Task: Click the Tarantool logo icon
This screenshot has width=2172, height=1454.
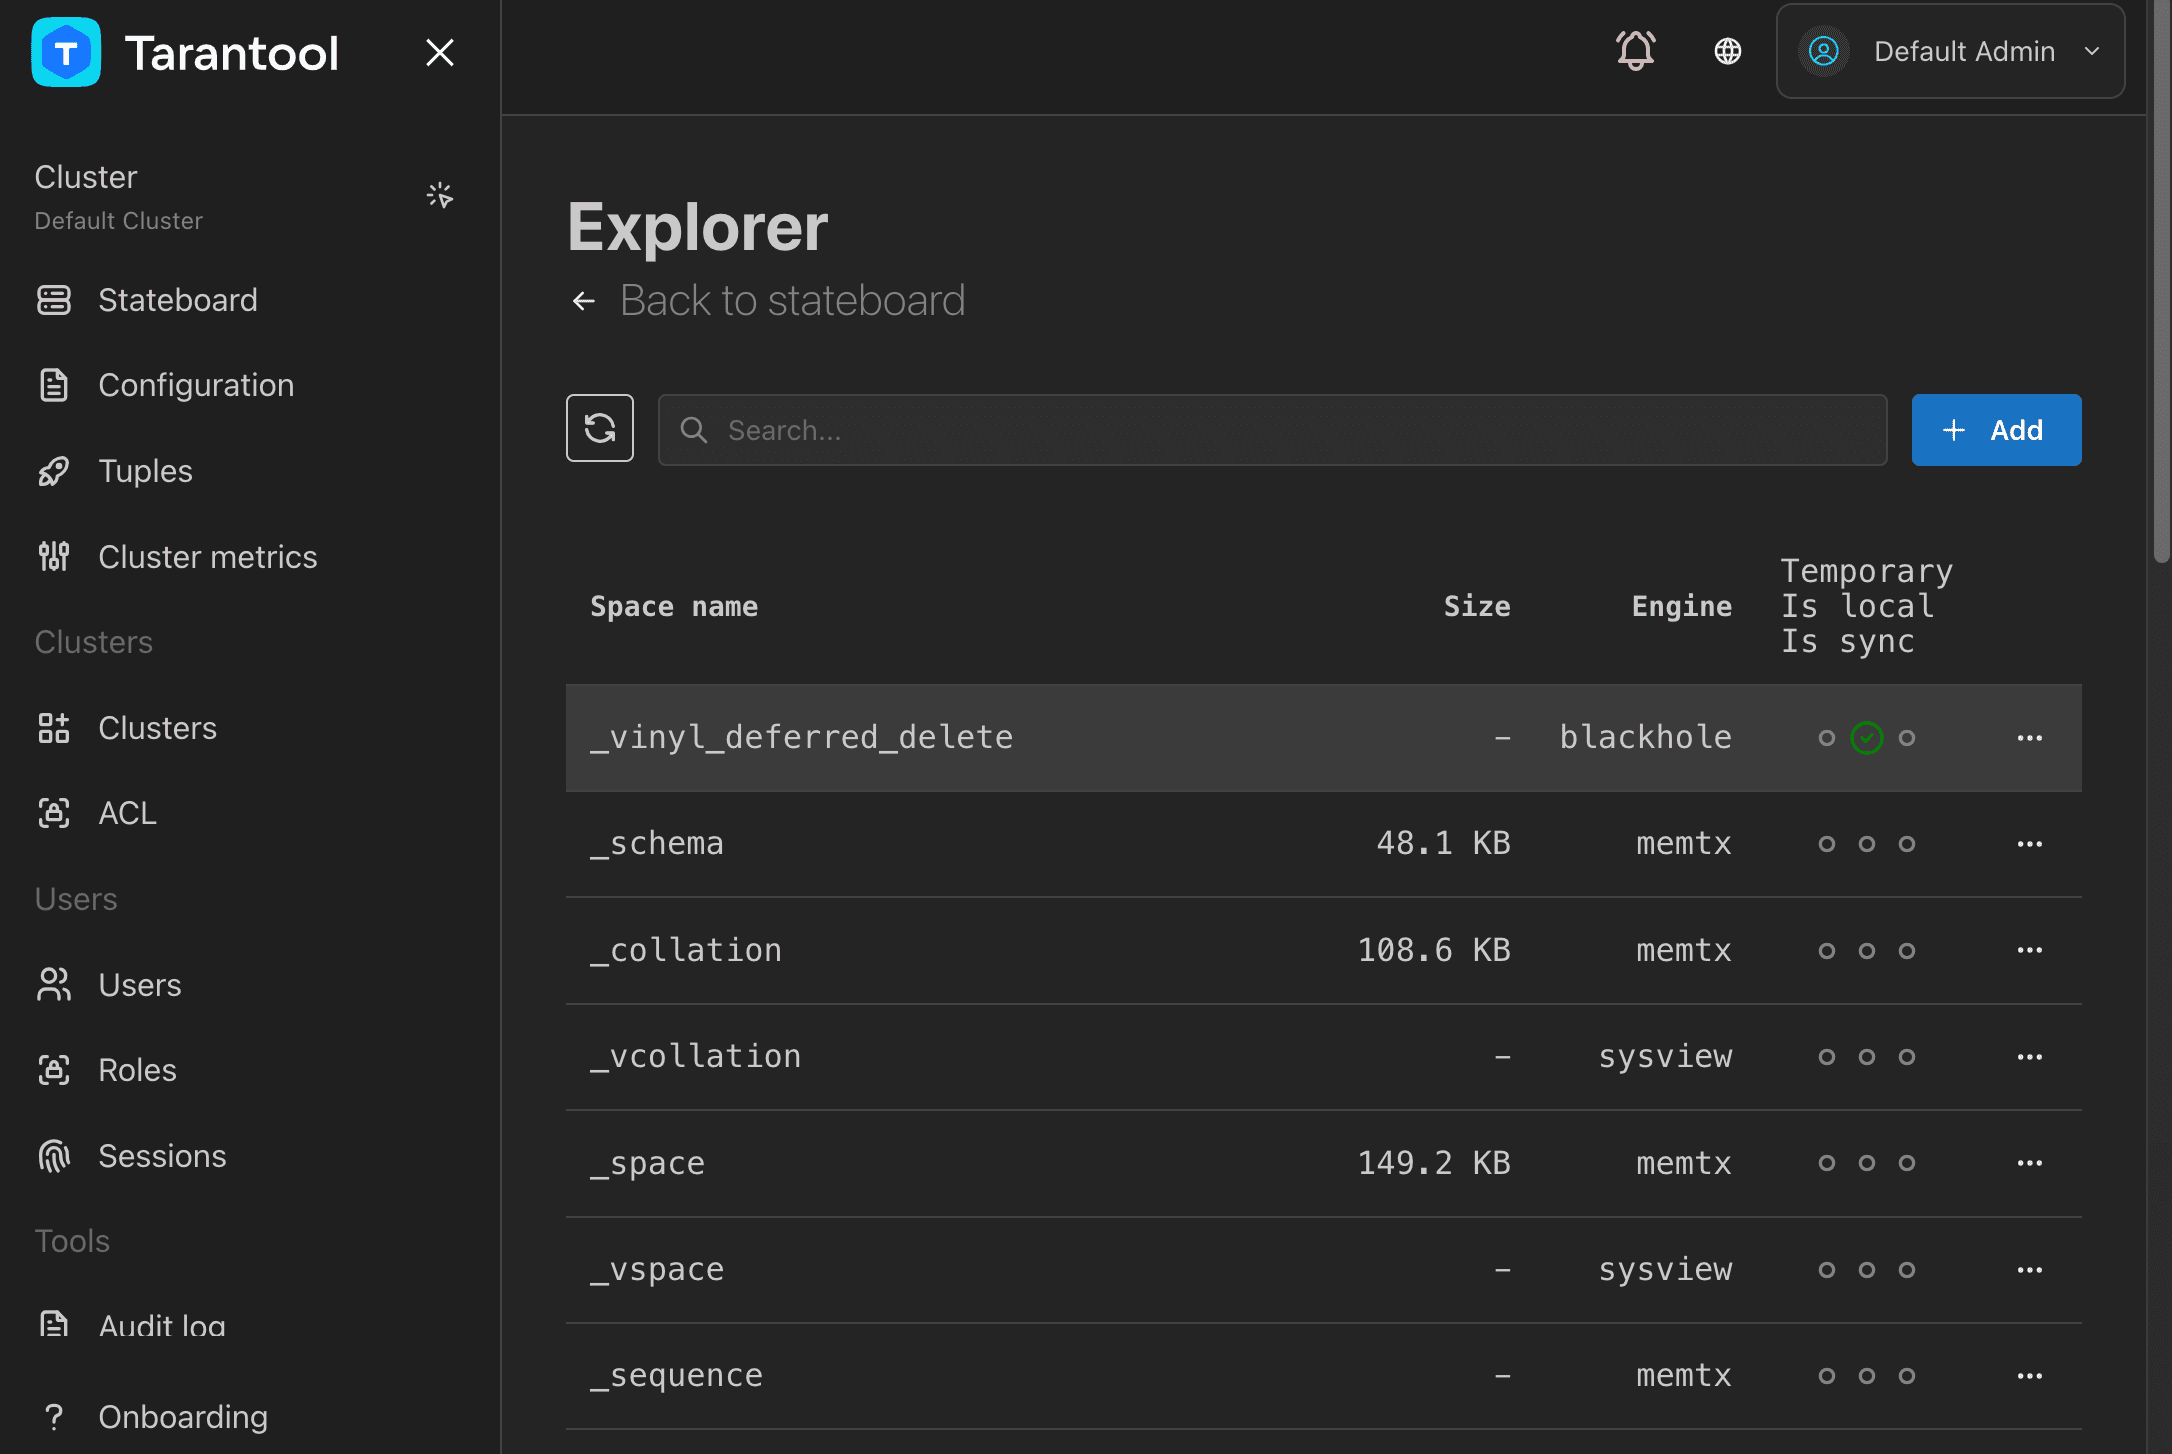Action: 66,52
